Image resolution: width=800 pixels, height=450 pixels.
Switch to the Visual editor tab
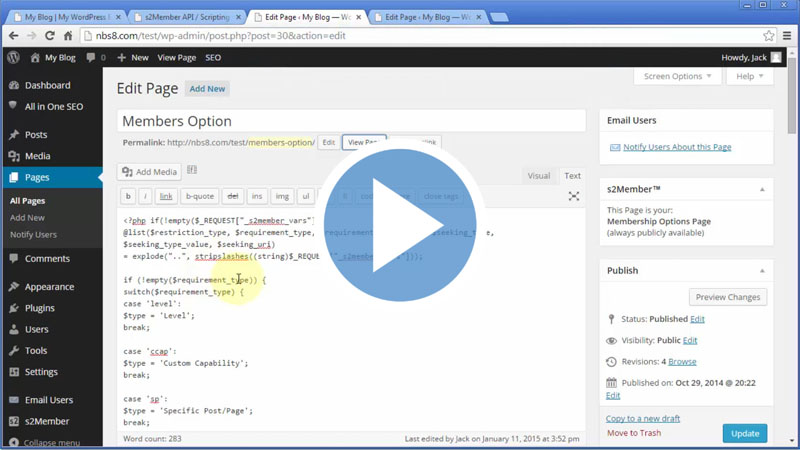(x=538, y=176)
